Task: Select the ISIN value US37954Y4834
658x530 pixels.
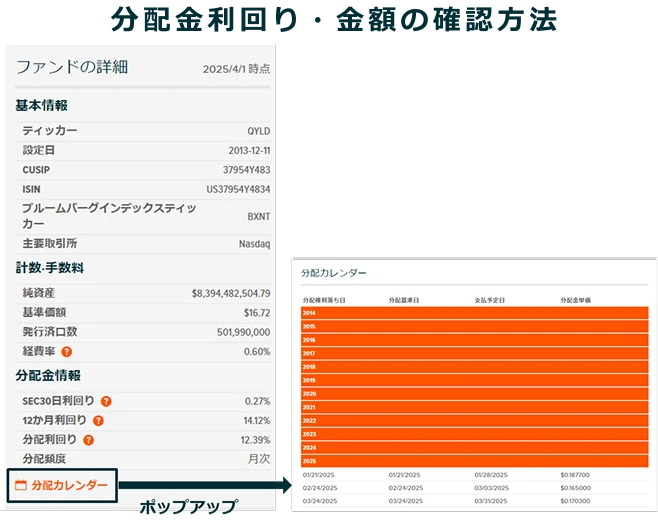Action: click(x=238, y=190)
